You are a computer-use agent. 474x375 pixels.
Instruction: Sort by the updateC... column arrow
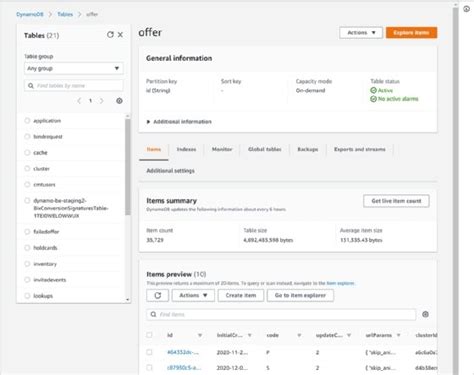tap(349, 335)
